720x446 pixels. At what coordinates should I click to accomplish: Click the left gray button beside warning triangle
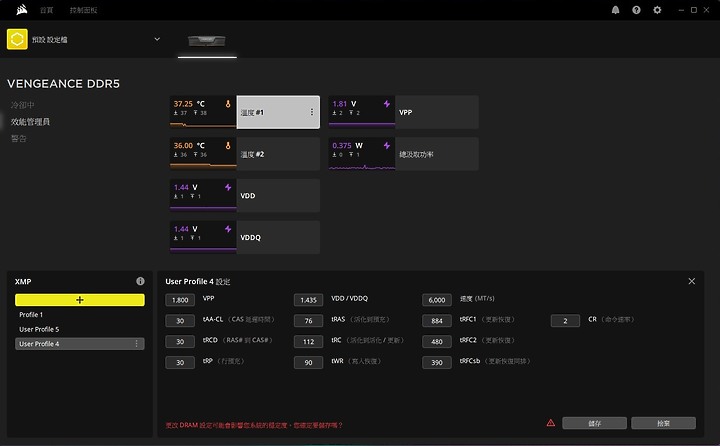click(x=594, y=423)
